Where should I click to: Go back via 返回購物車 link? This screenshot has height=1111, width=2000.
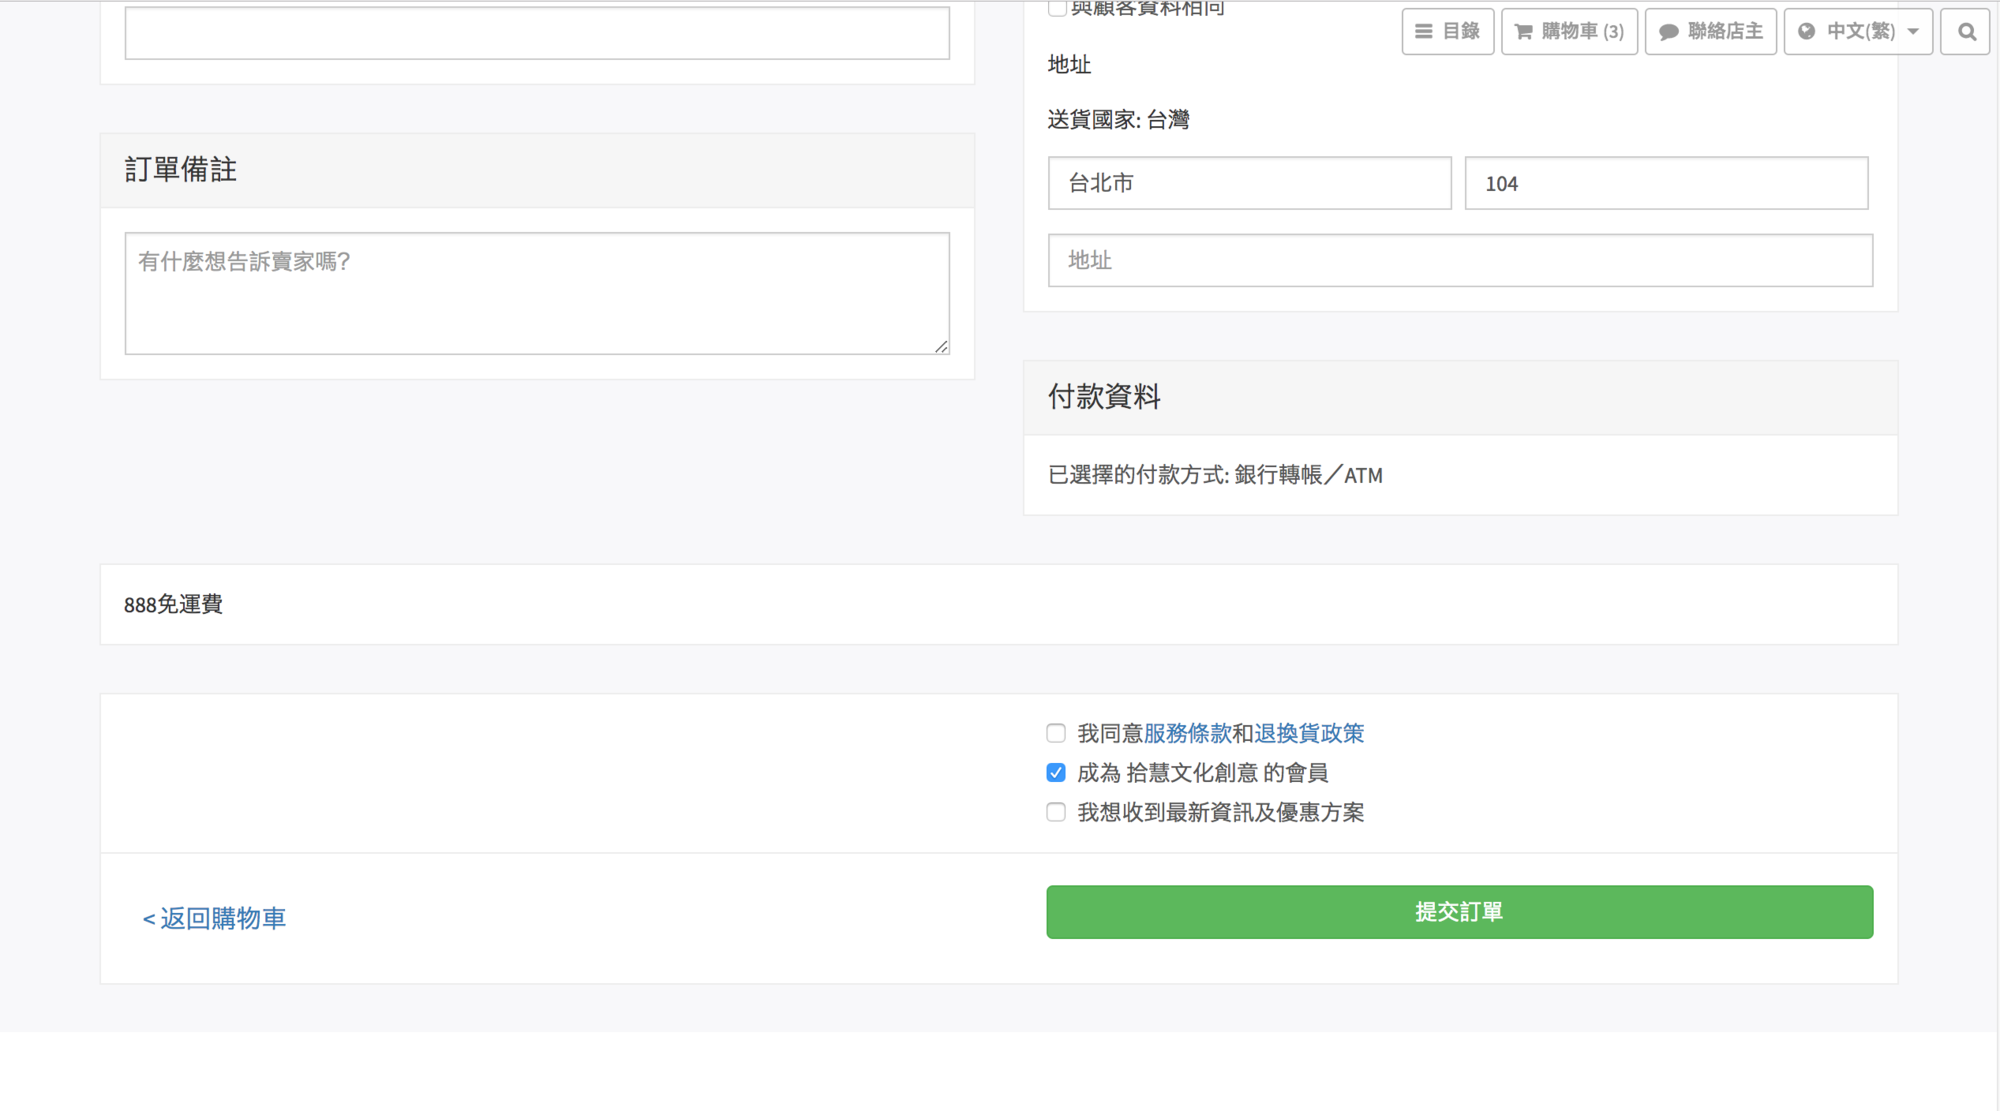pyautogui.click(x=214, y=918)
